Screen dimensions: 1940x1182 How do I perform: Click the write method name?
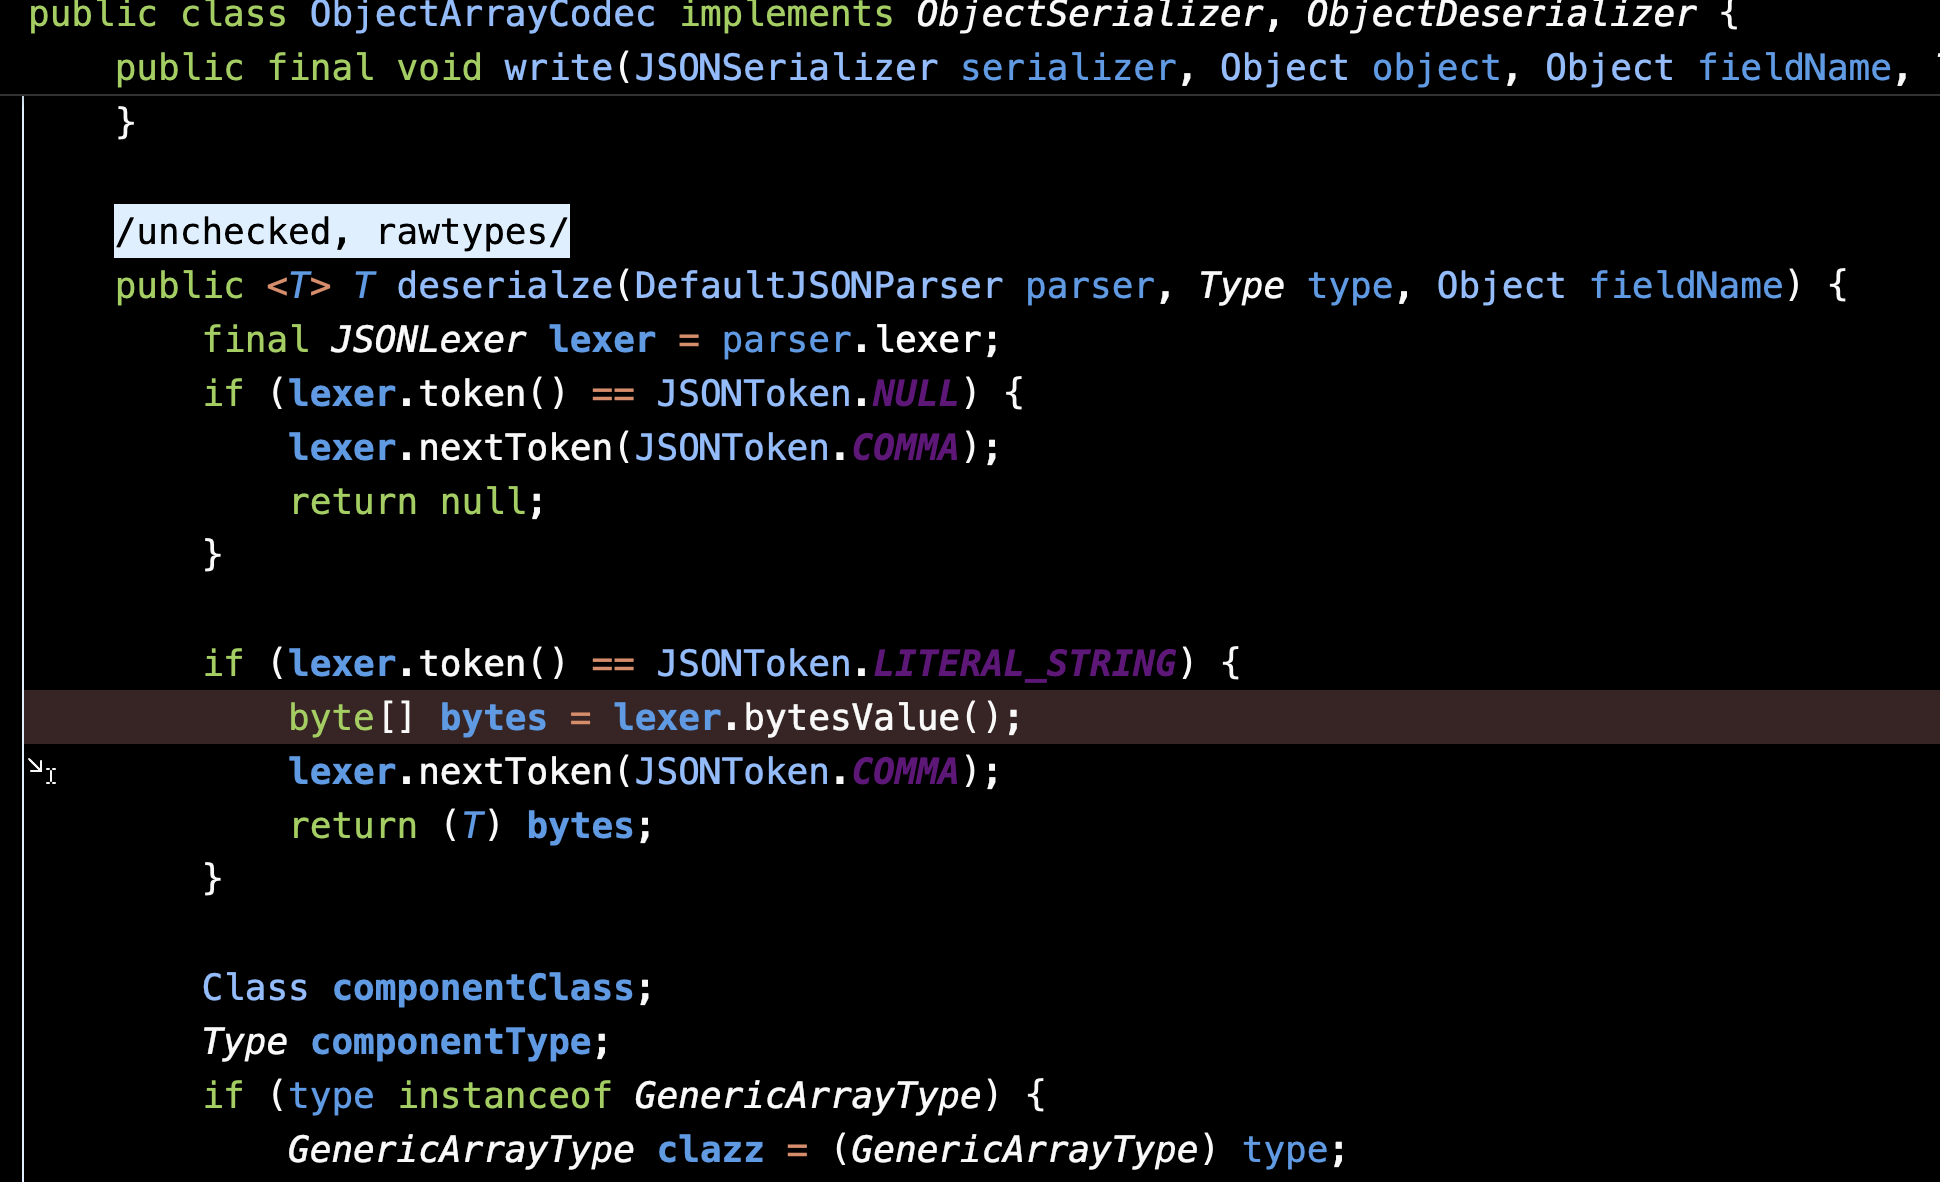click(559, 68)
